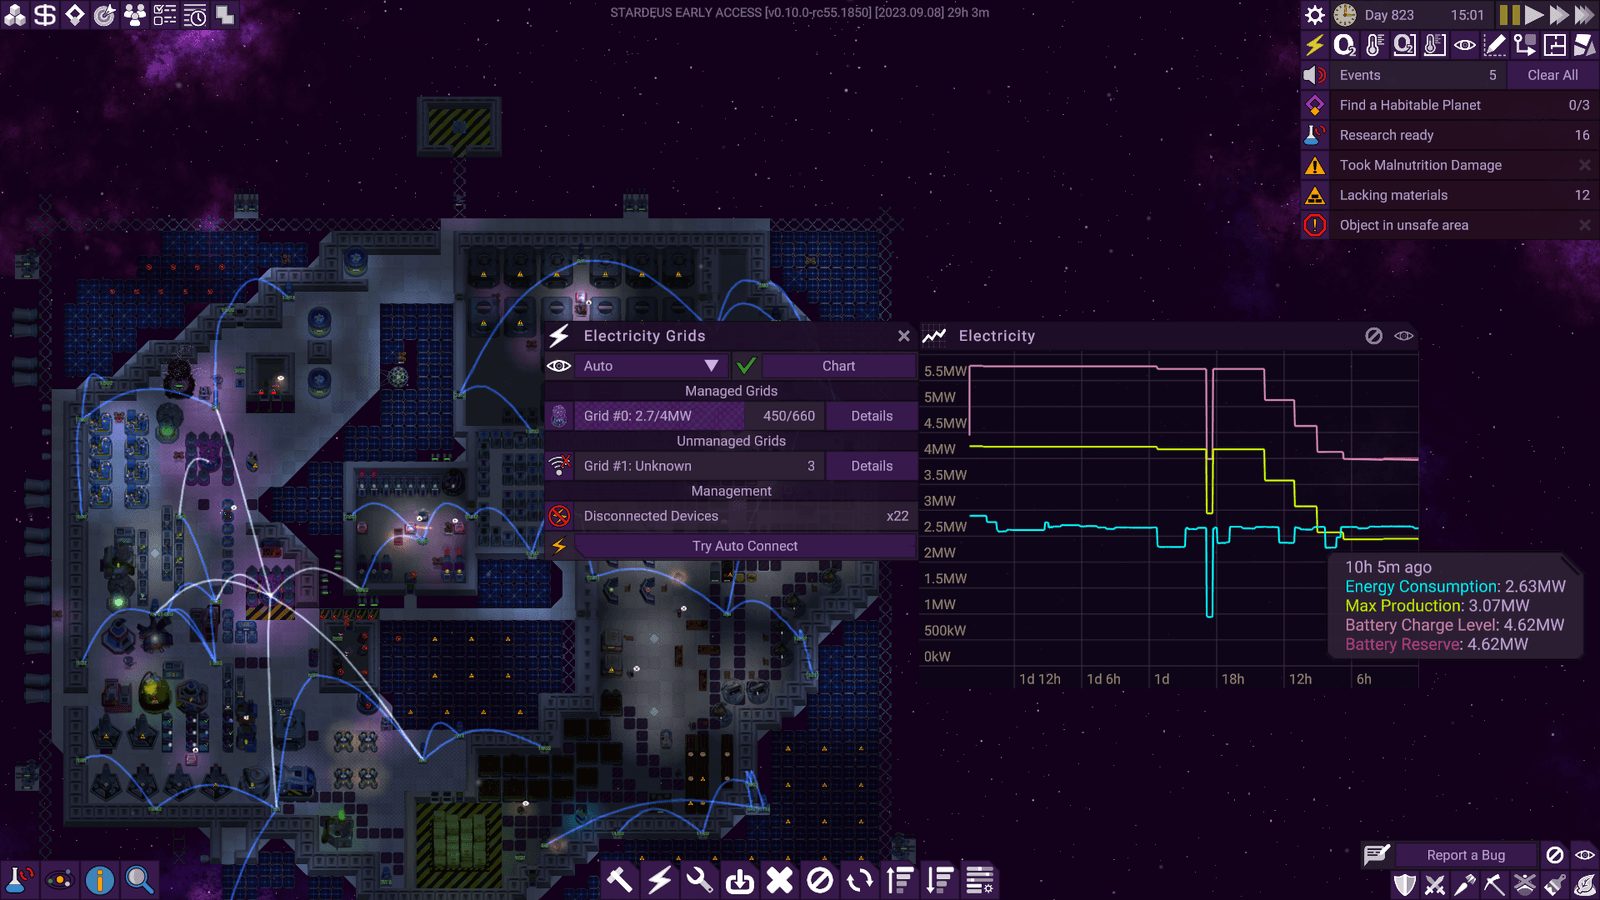
Task: Select the pencil area drawing tool
Action: (1495, 45)
